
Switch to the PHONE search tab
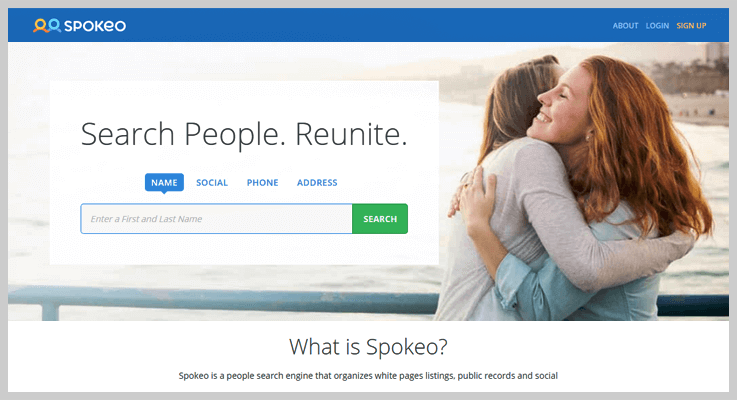coord(263,182)
